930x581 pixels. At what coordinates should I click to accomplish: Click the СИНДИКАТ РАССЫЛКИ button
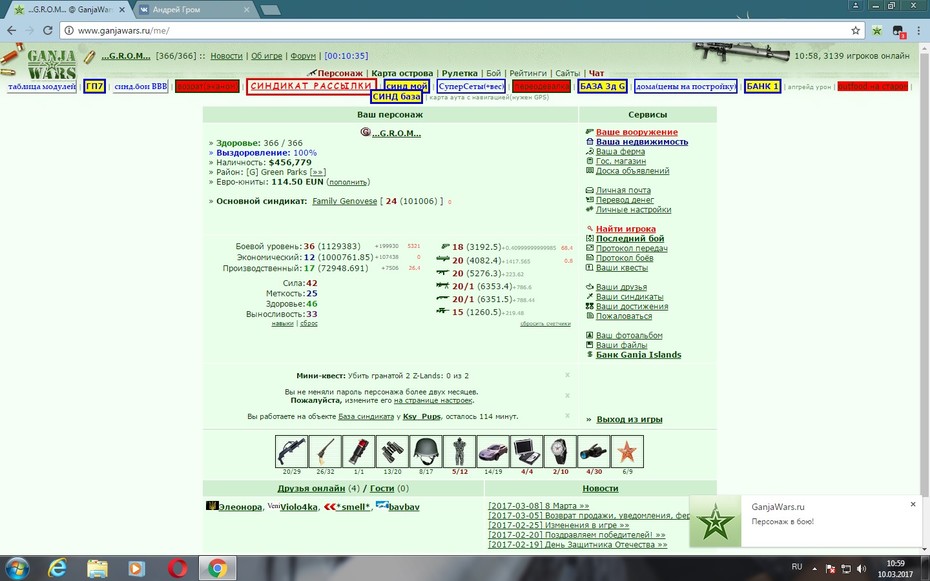(x=311, y=87)
